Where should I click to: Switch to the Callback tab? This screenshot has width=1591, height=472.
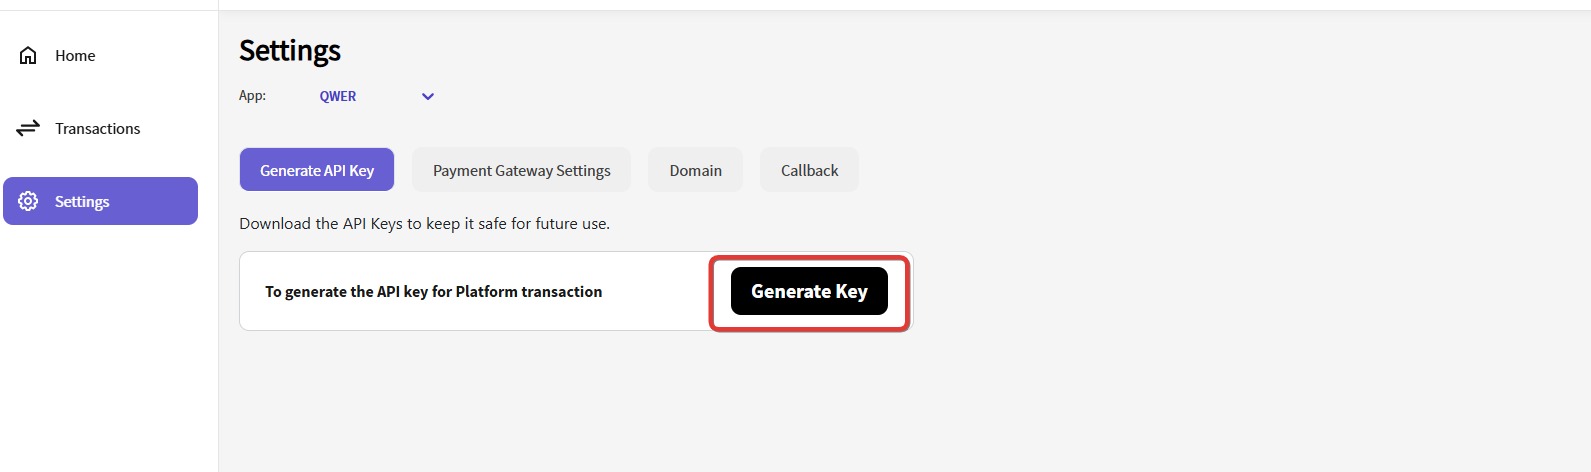point(809,170)
